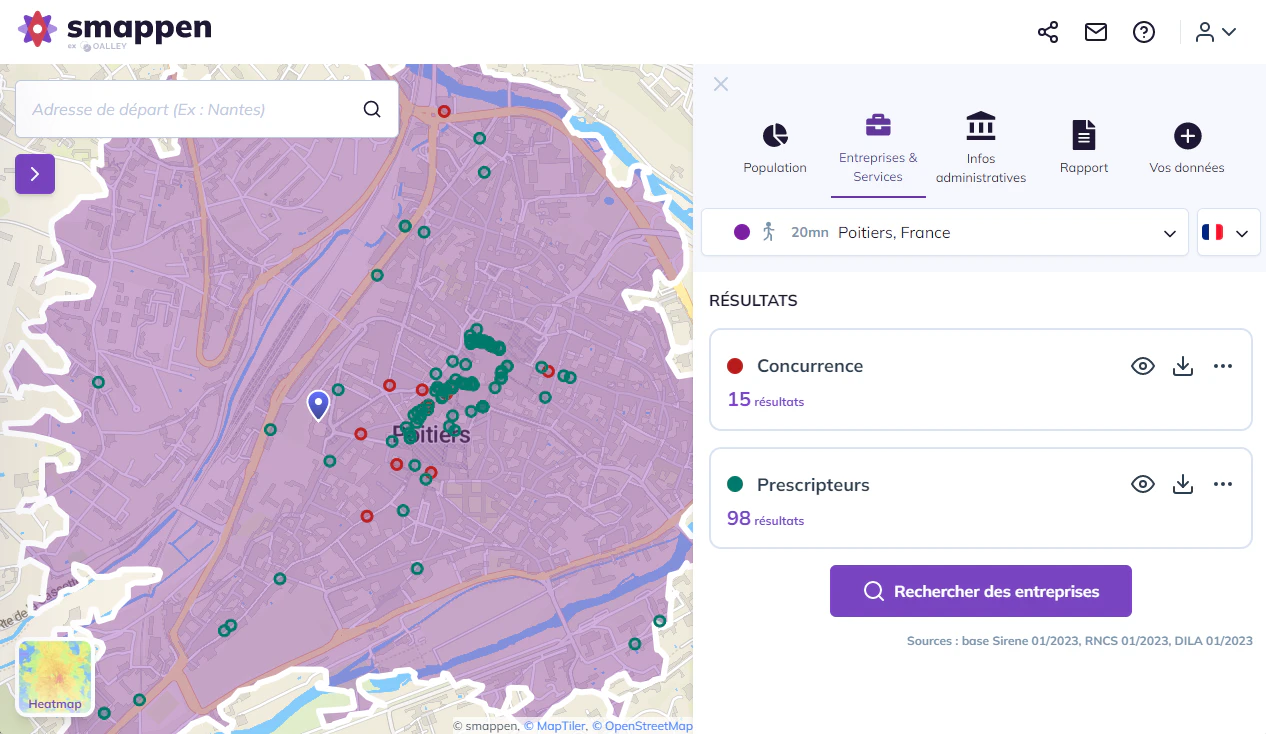Open the help question mark icon
The width and height of the screenshot is (1266, 734).
click(x=1144, y=32)
